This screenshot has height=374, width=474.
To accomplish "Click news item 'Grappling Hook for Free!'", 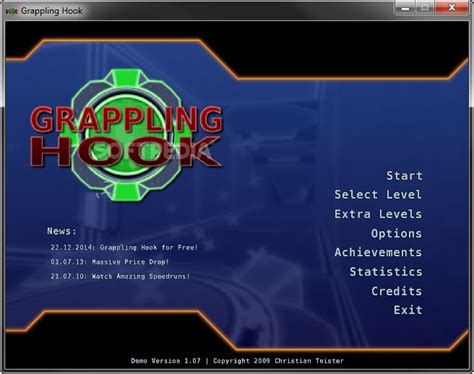I will tap(124, 248).
